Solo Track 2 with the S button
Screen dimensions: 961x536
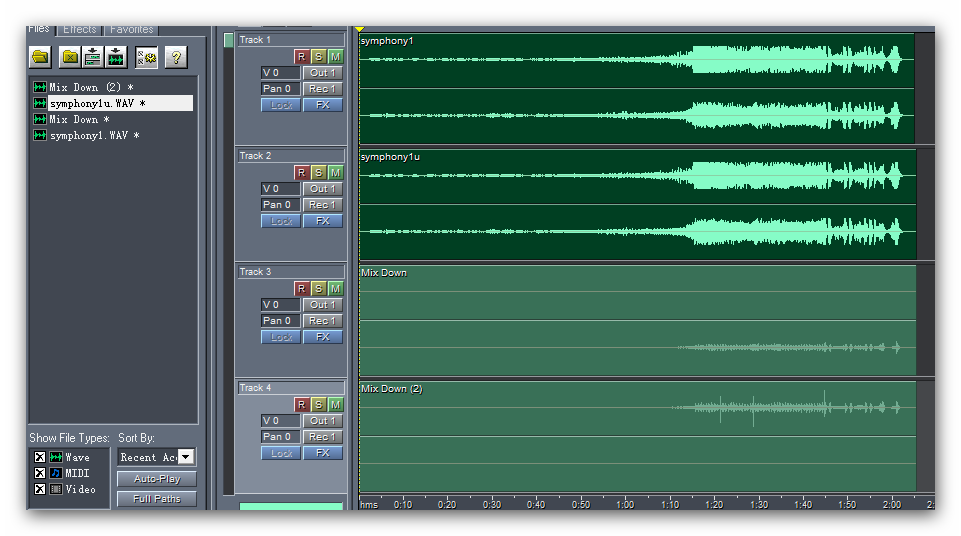[x=318, y=173]
